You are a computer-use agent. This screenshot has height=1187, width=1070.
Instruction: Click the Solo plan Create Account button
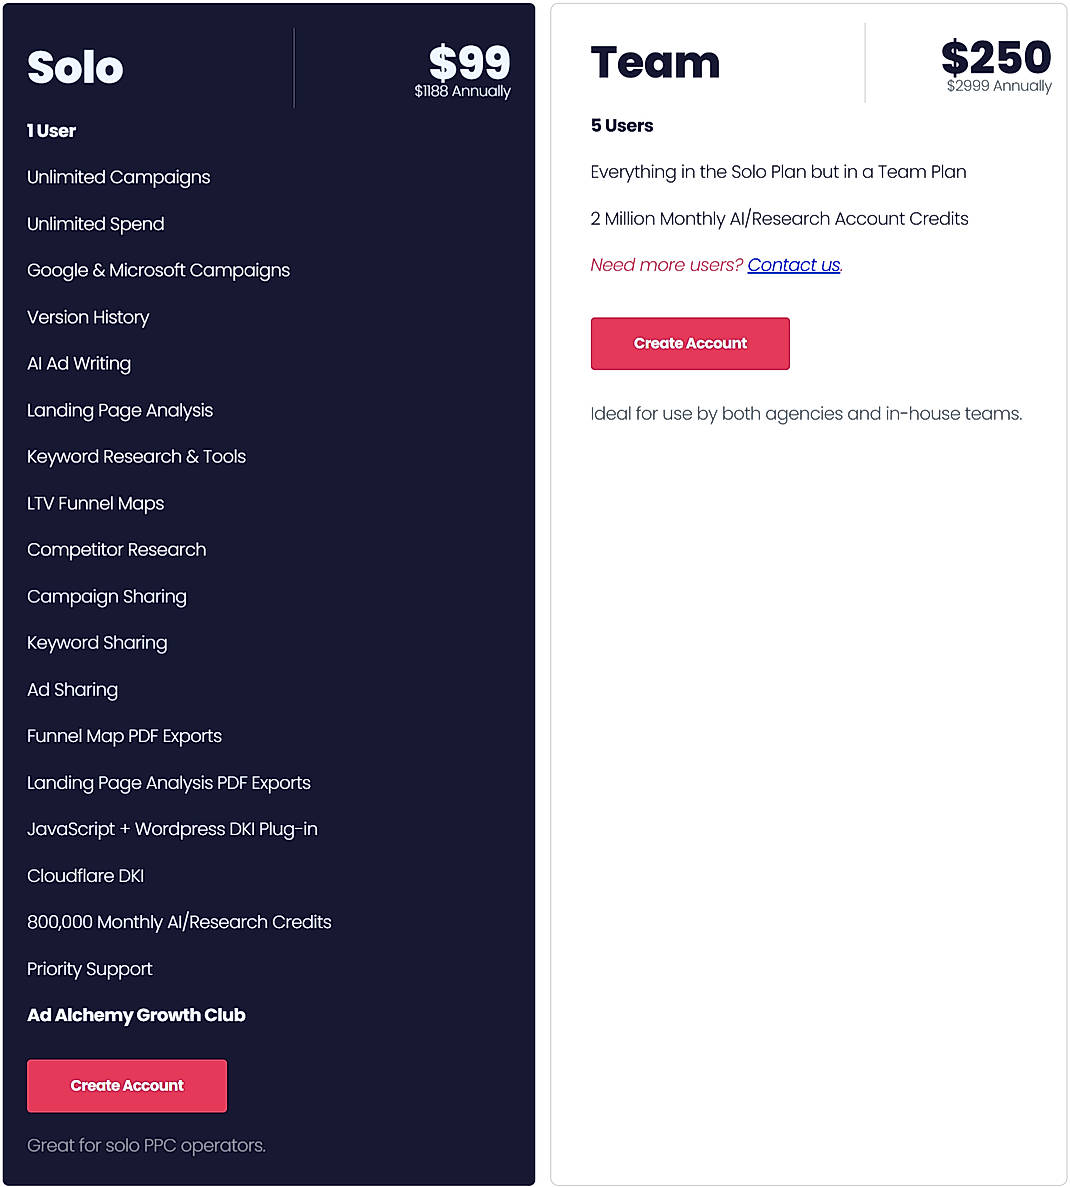[126, 1085]
